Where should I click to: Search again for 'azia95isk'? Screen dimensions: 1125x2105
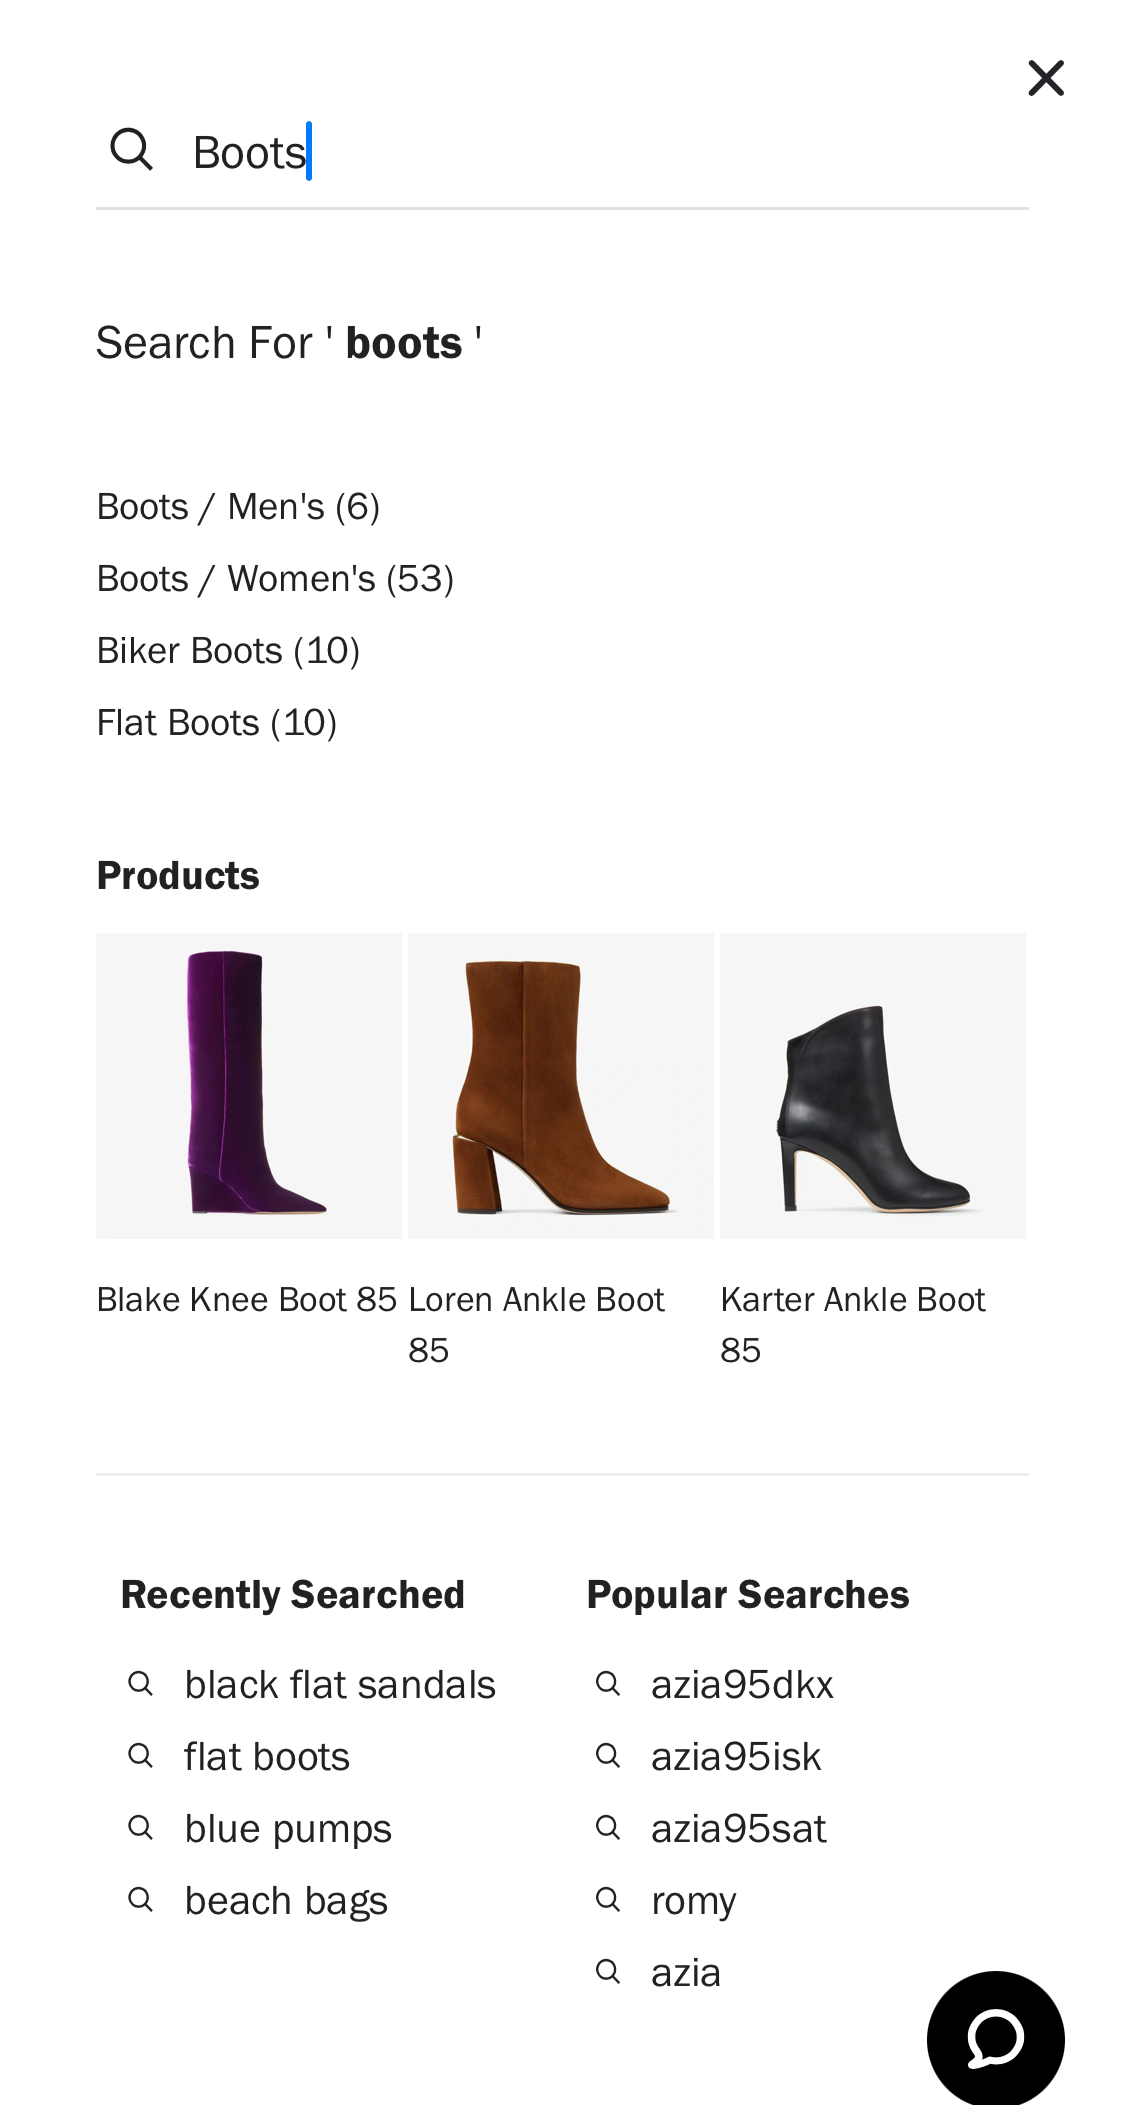736,1756
